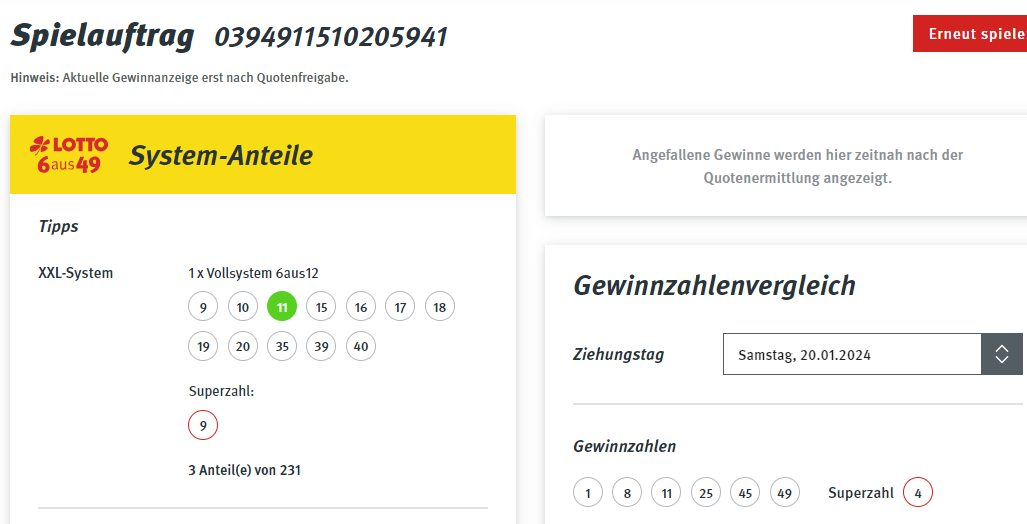Image resolution: width=1027 pixels, height=524 pixels.
Task: Select the green matched number 11 ball
Action: point(282,307)
